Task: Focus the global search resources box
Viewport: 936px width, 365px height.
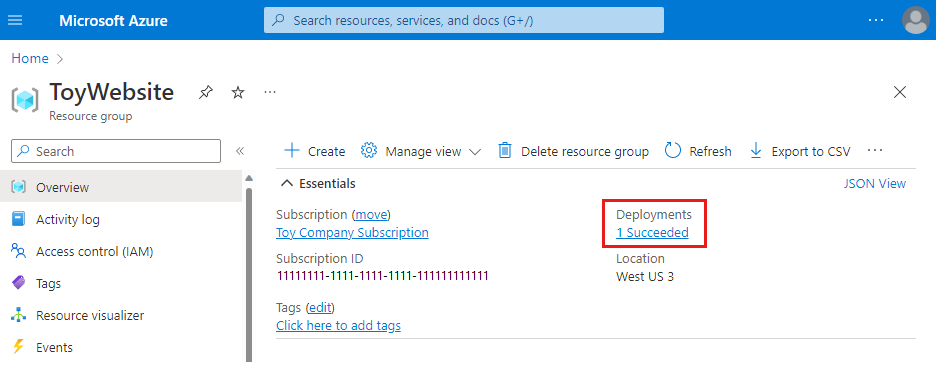Action: (x=464, y=20)
